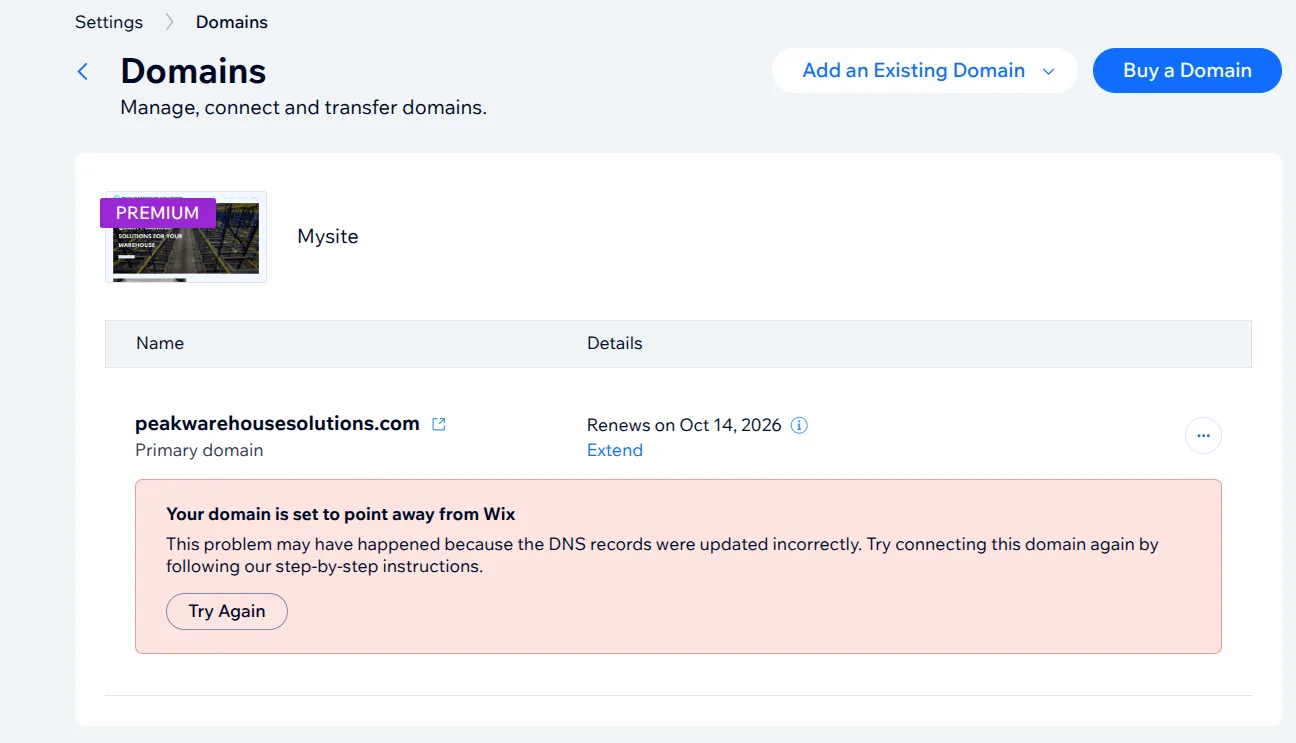Click Domains in the breadcrumb trail
The image size is (1296, 743).
(231, 21)
